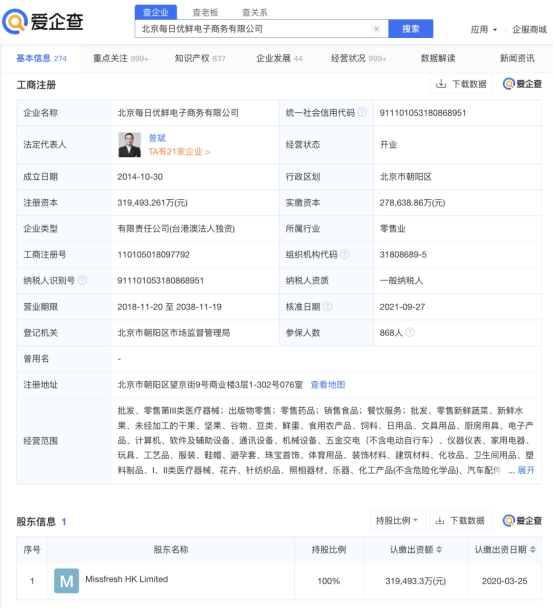This screenshot has height=609, width=554.
Task: Click the 组织机构代码 value 31808689-5
Action: [403, 254]
